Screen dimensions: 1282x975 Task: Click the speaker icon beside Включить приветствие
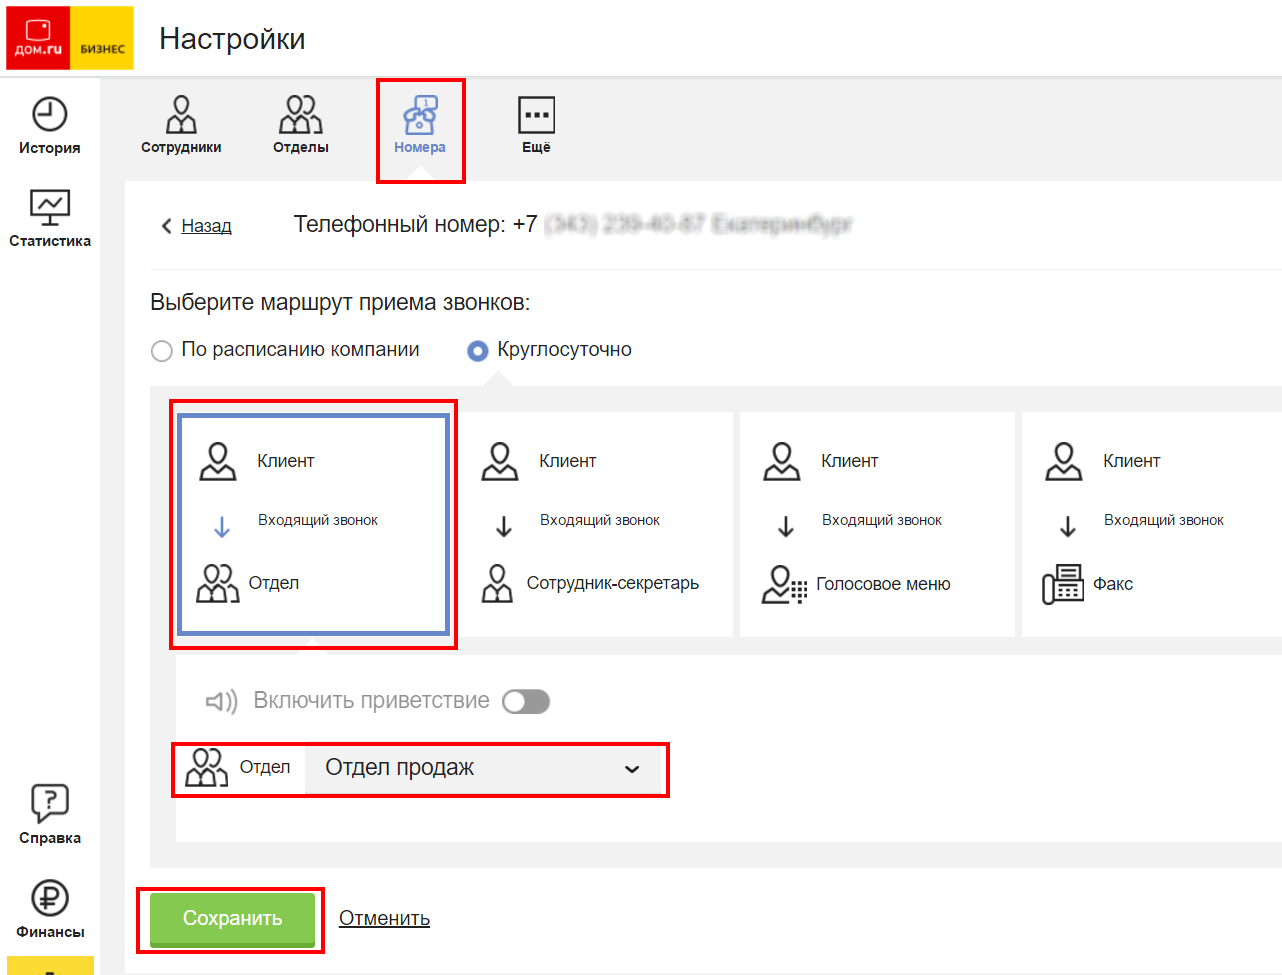(221, 701)
